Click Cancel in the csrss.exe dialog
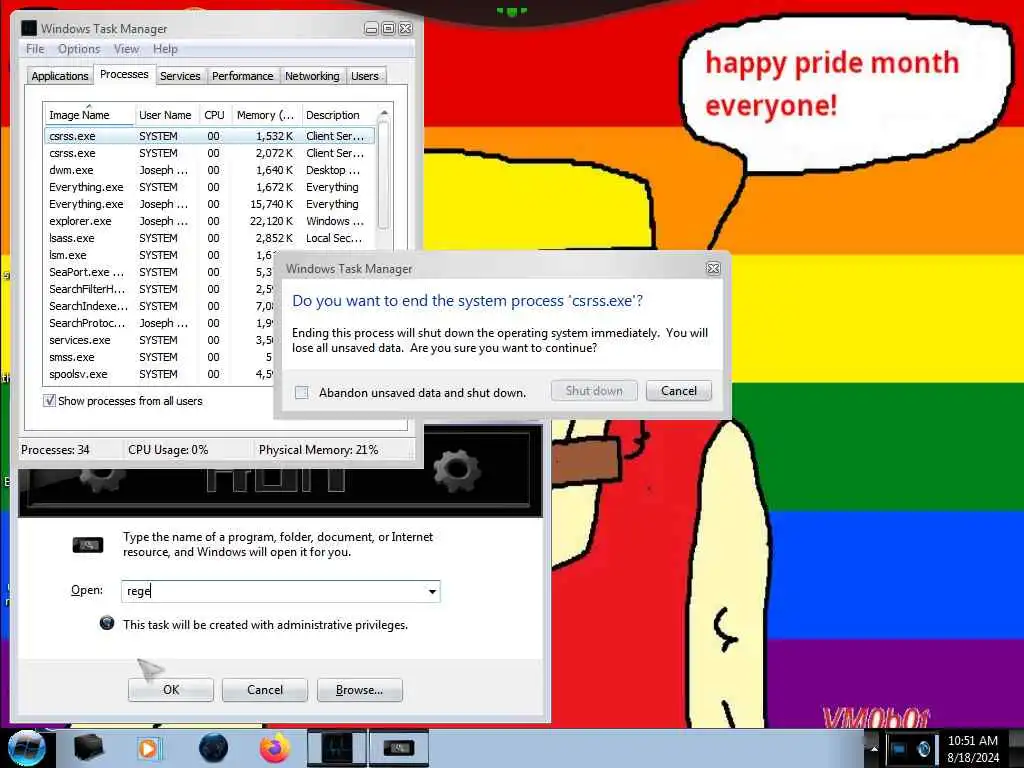The height and width of the screenshot is (768, 1024). (x=679, y=391)
